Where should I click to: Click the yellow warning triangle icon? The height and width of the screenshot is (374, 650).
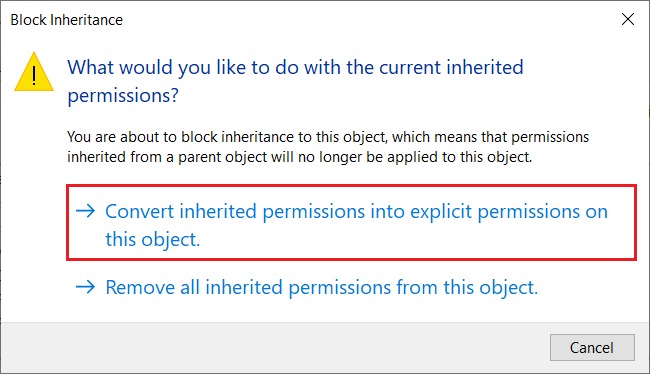[34, 72]
